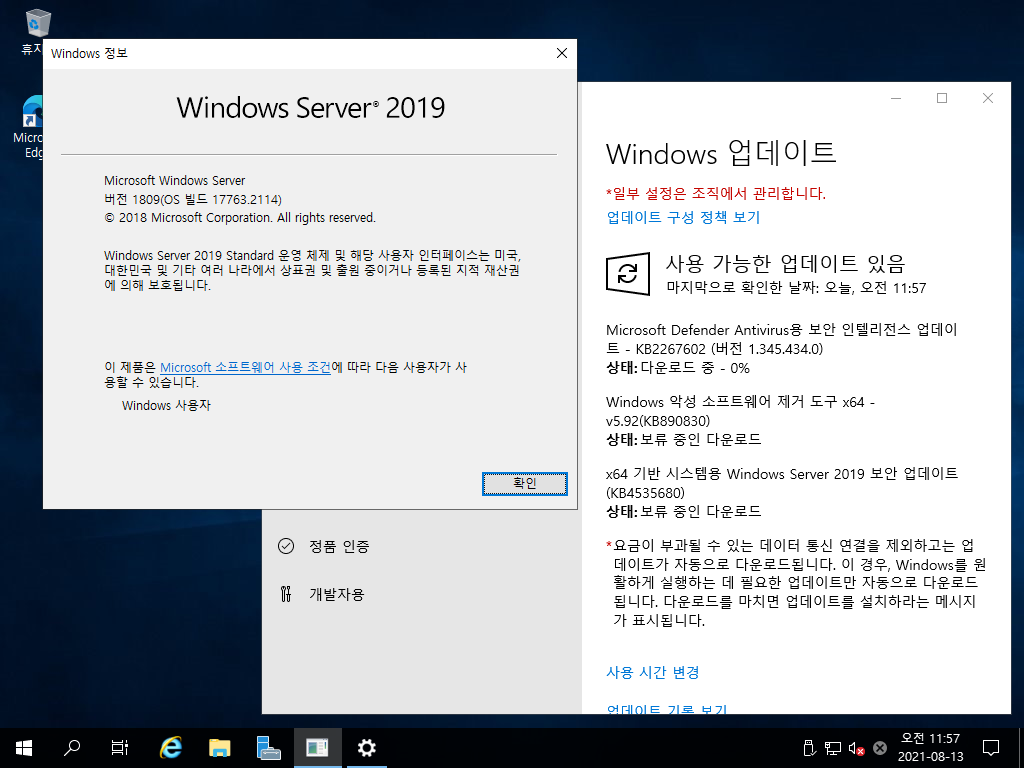Click the network tray icon

click(x=833, y=748)
